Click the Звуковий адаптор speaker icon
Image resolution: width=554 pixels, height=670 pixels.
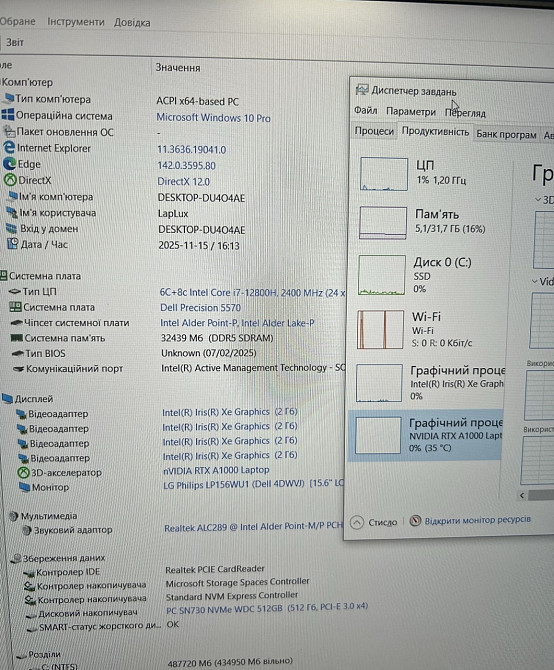click(27, 530)
